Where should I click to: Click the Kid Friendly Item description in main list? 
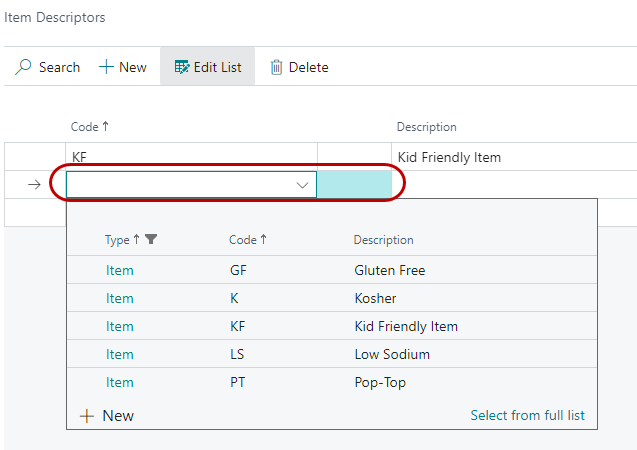449,157
